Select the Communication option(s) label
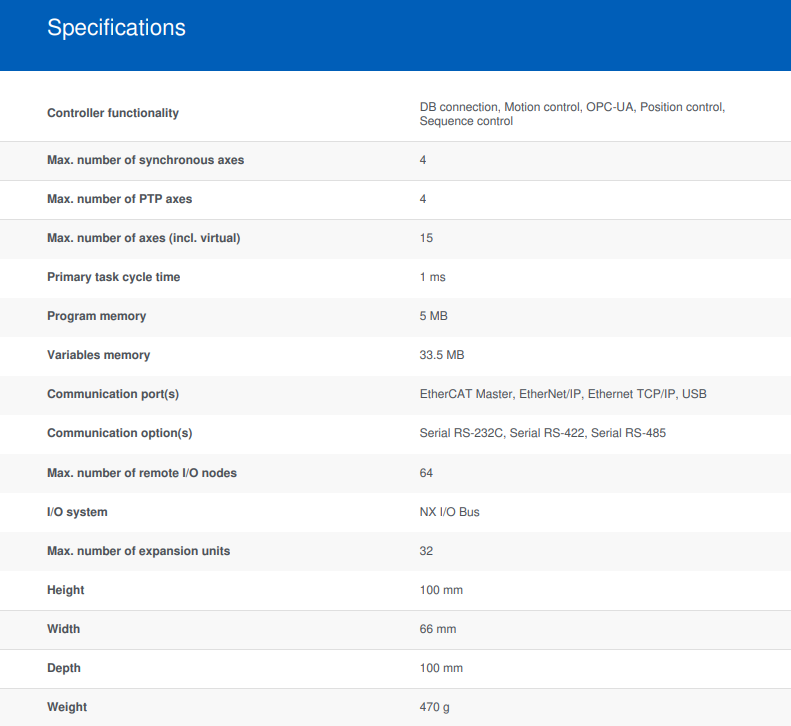Screen dimensions: 791x726 120,433
